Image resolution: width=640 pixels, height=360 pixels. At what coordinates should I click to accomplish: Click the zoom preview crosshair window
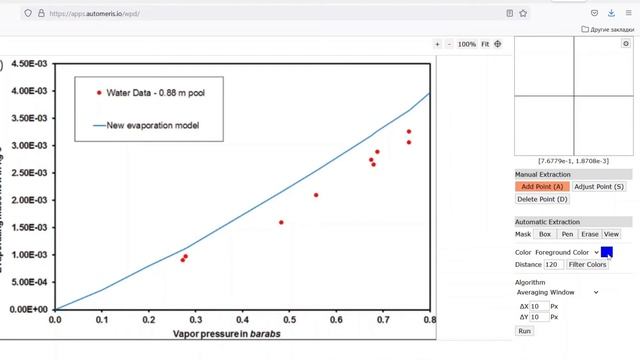coord(574,96)
